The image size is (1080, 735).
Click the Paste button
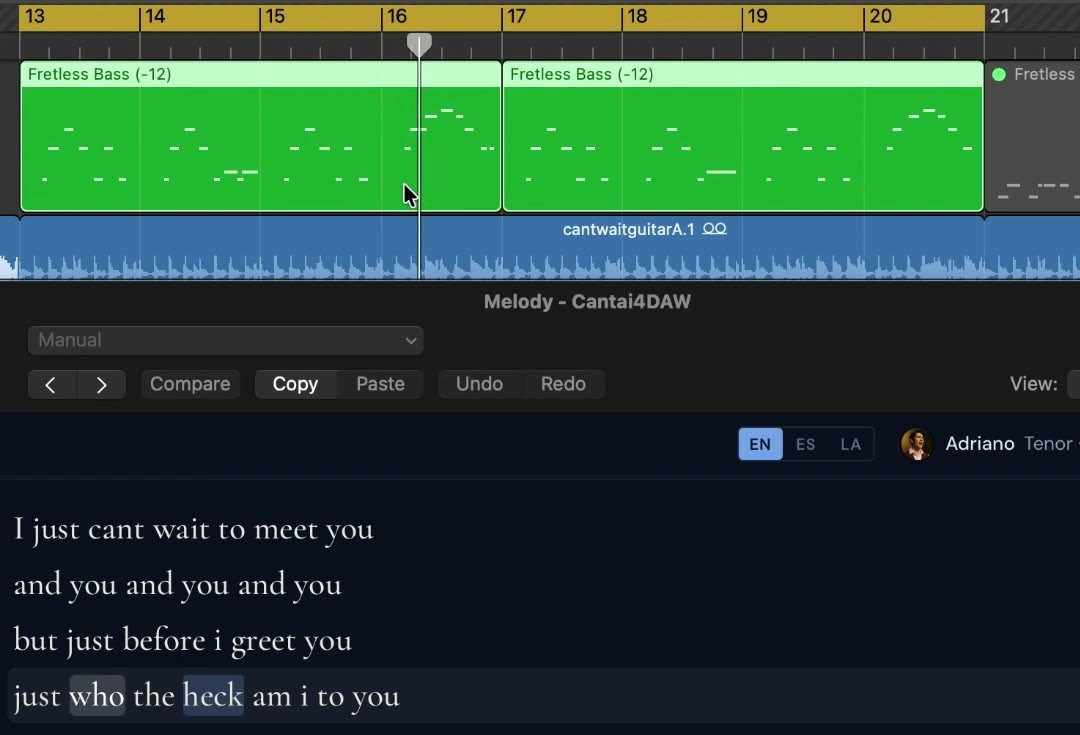[380, 384]
